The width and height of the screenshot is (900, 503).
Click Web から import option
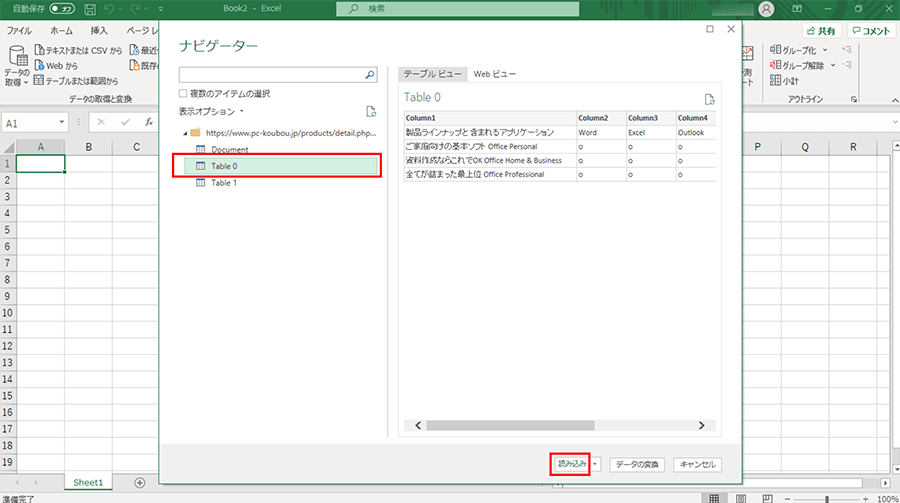[56, 65]
